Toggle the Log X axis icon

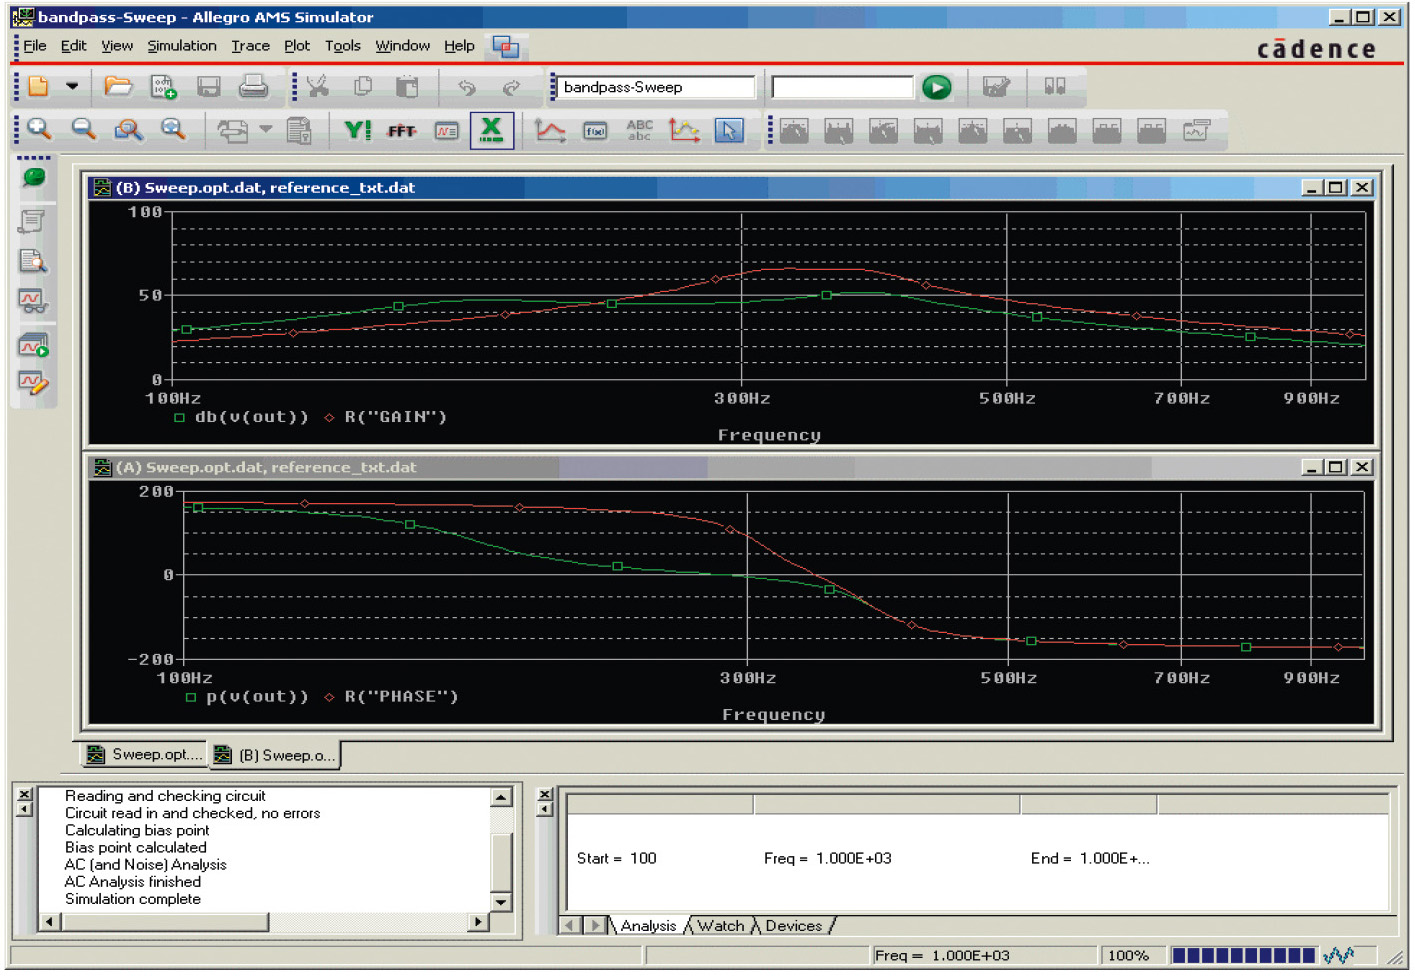[x=492, y=130]
